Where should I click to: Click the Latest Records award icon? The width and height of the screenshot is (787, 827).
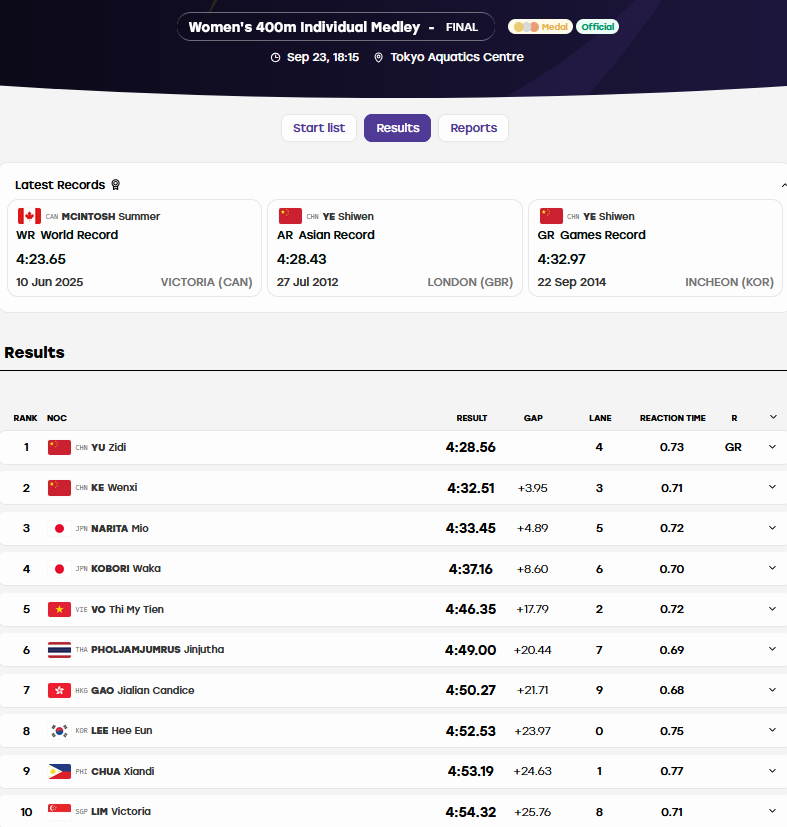pyautogui.click(x=116, y=185)
